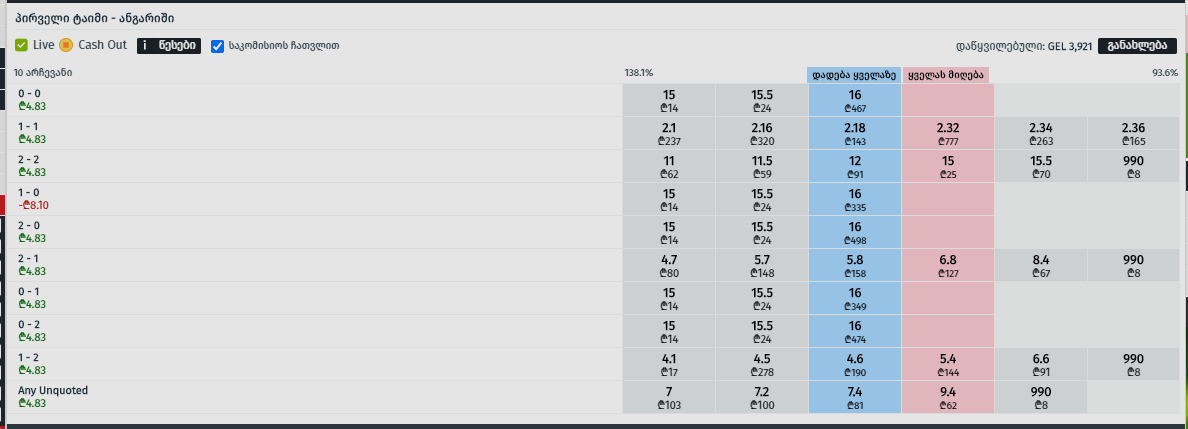Click the blue 'დადება ყველაზე' back-all header

854,74
